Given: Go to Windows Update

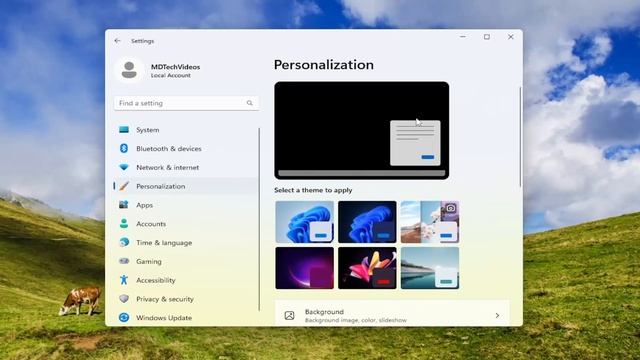Looking at the screenshot, I should tap(186, 318).
